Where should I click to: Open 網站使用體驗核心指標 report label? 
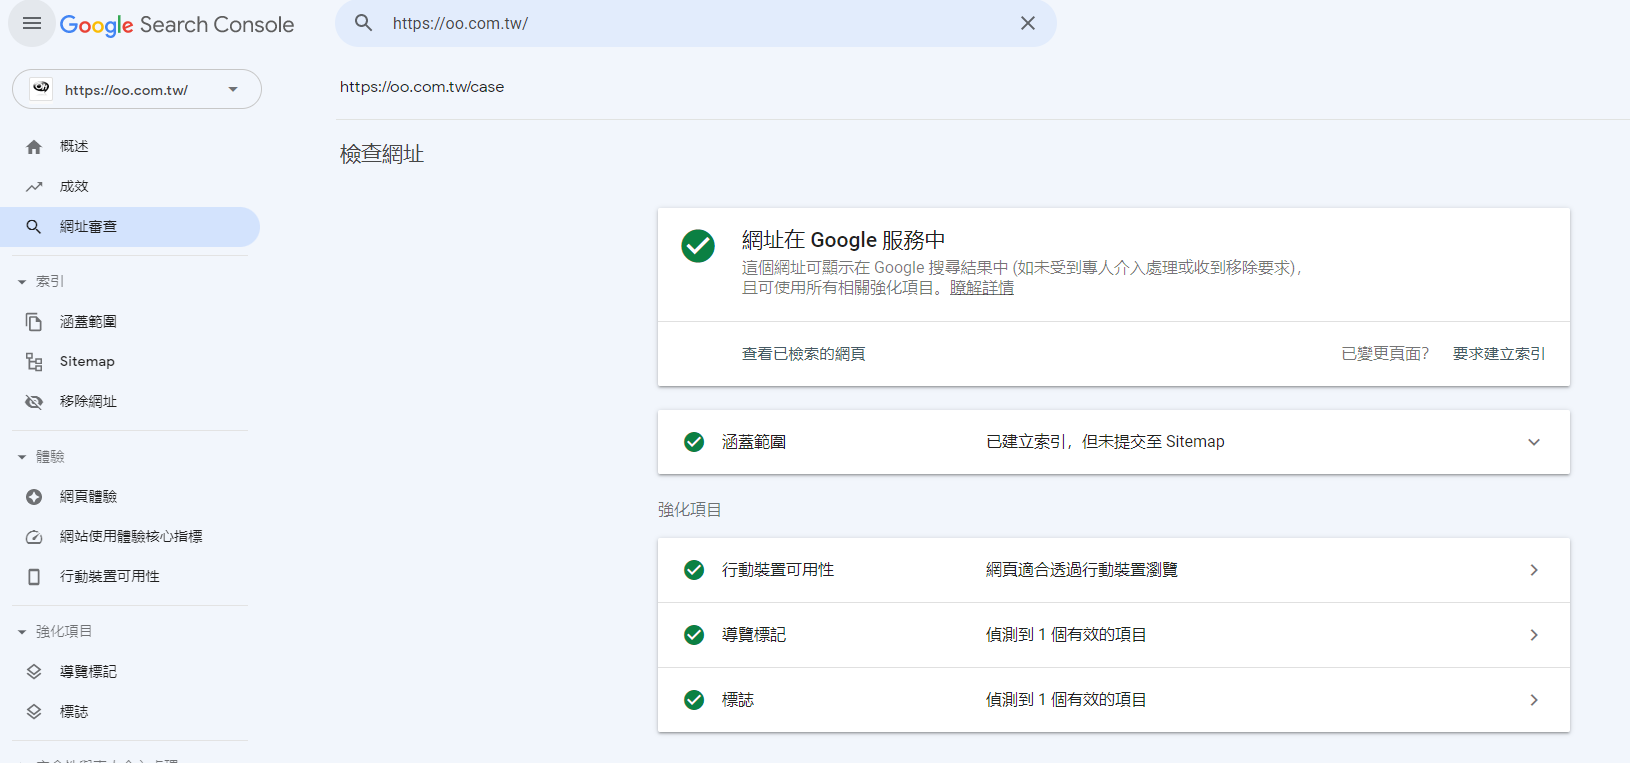click(131, 536)
